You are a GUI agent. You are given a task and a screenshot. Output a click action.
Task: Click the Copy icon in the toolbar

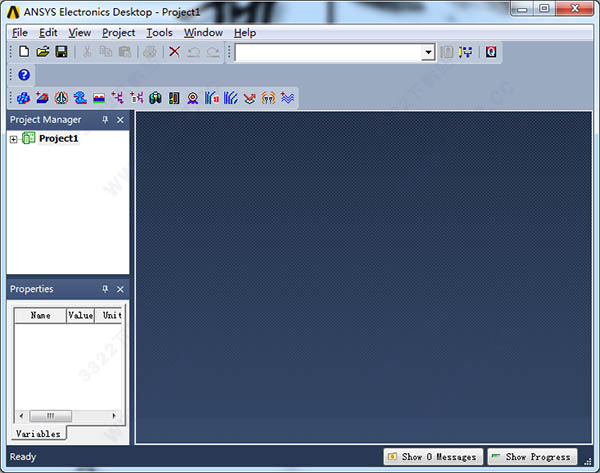(x=106, y=52)
